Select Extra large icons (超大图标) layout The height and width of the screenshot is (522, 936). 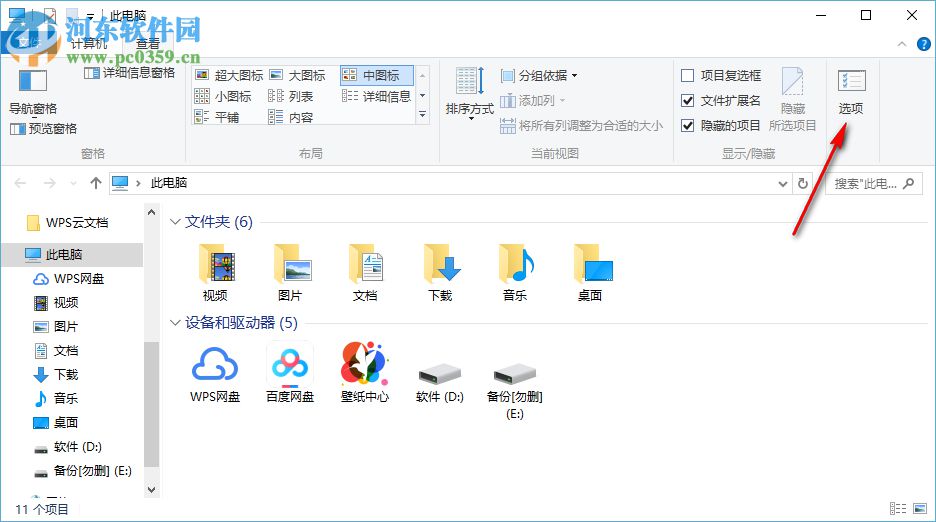(x=229, y=75)
